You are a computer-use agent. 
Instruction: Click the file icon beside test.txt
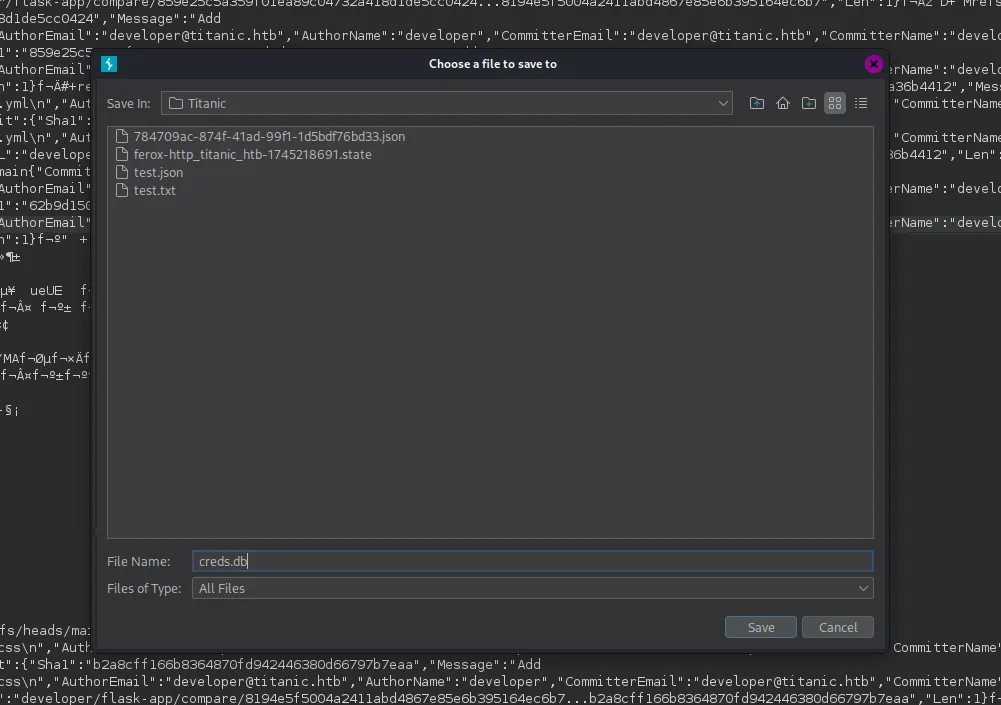[123, 191]
